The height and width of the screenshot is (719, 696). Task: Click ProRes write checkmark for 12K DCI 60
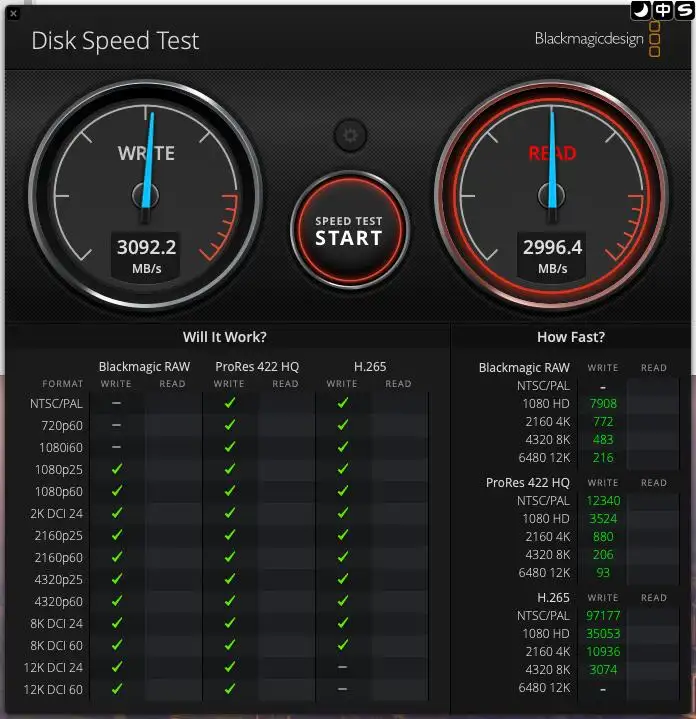[x=230, y=689]
